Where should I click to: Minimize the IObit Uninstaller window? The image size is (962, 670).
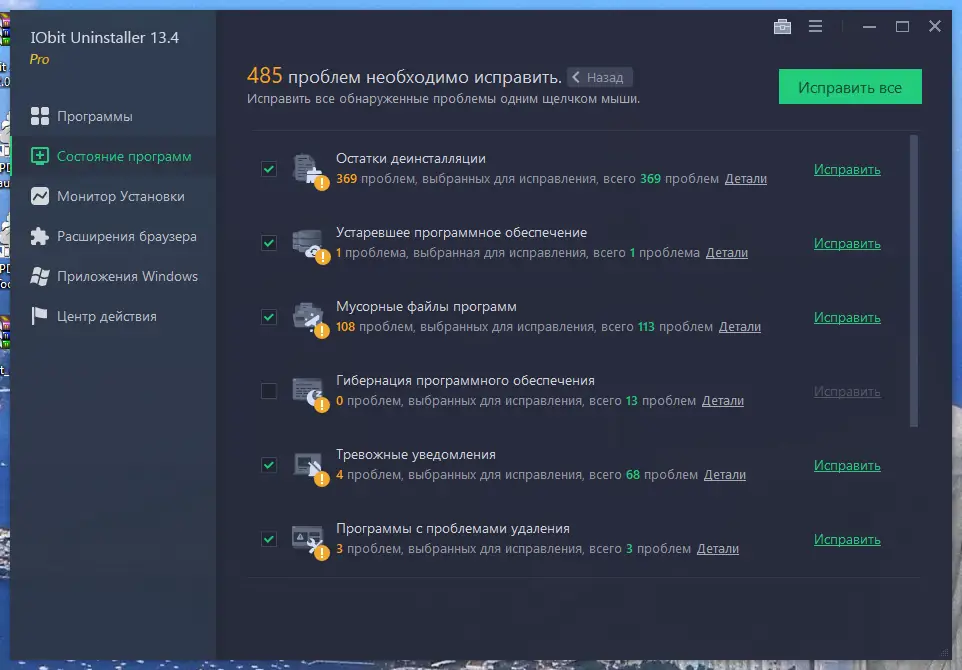(869, 26)
